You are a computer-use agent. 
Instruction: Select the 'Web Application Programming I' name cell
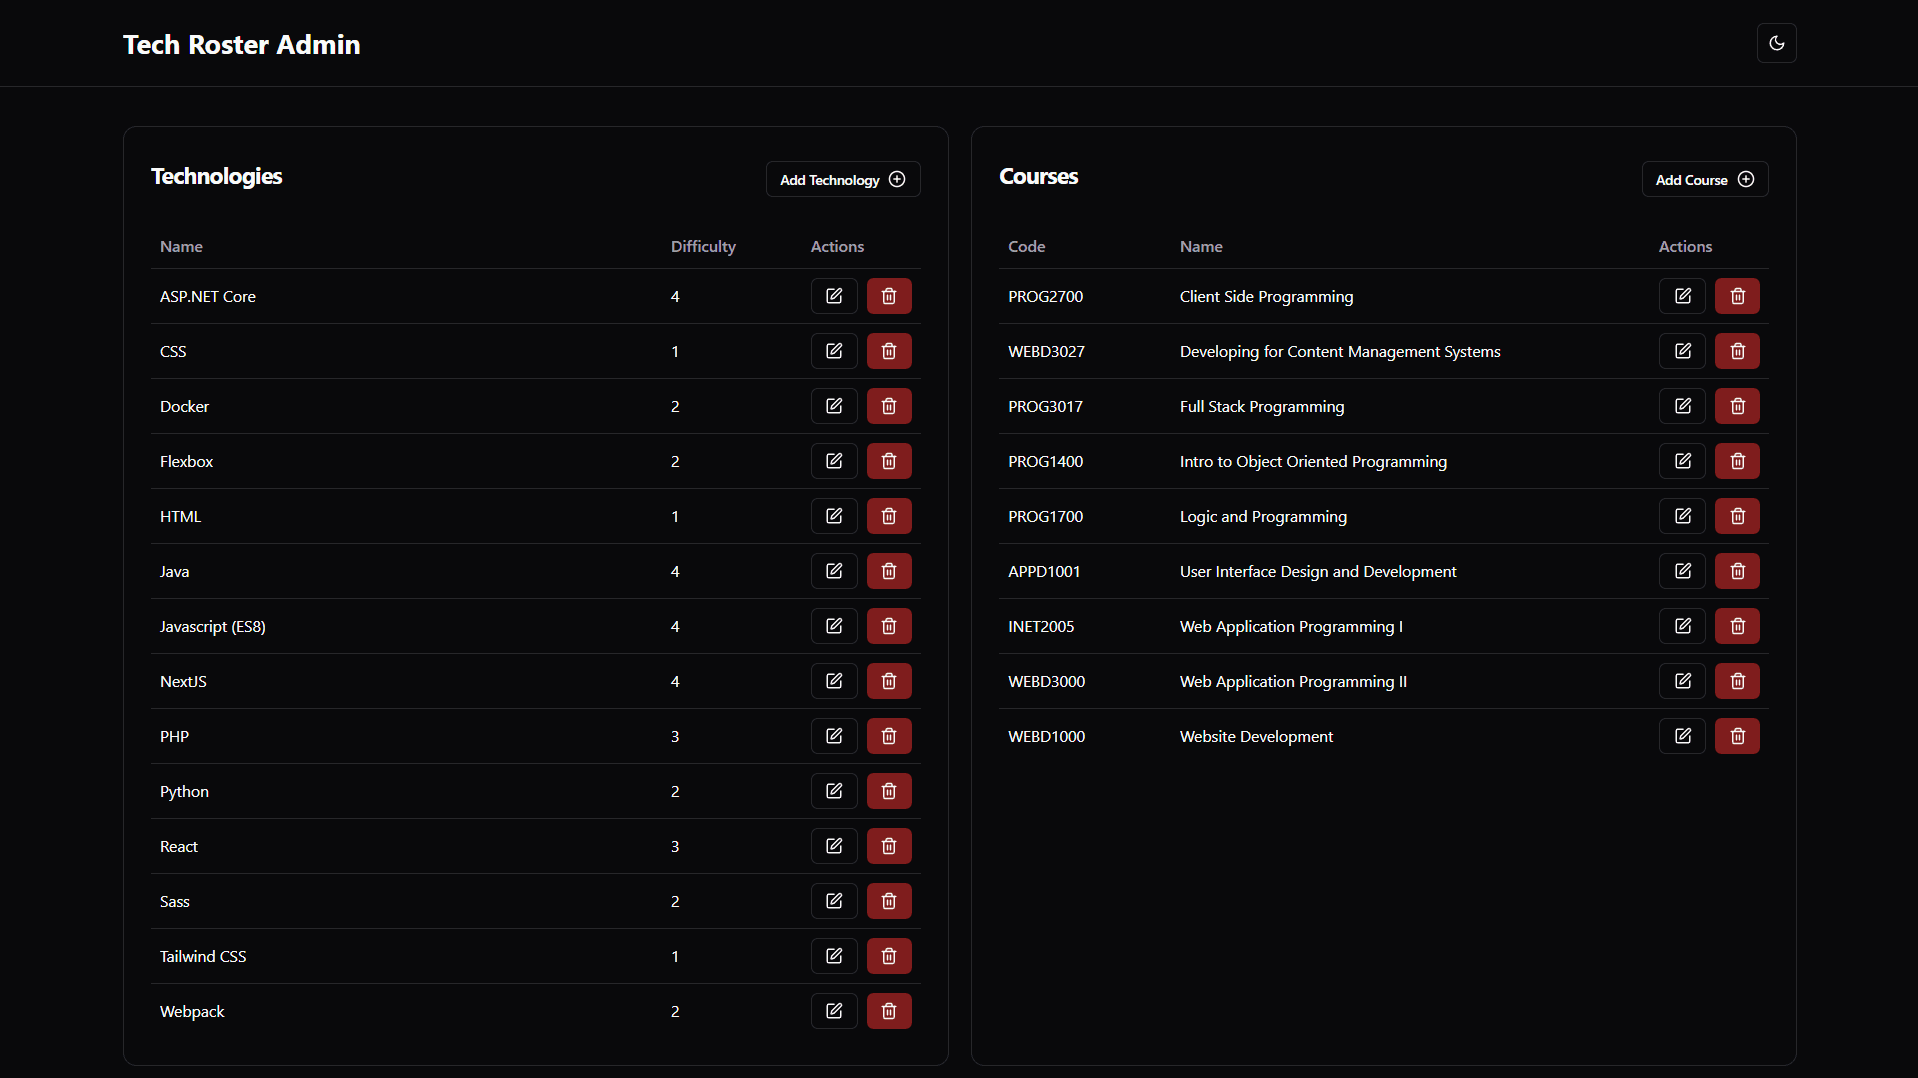pyautogui.click(x=1291, y=626)
